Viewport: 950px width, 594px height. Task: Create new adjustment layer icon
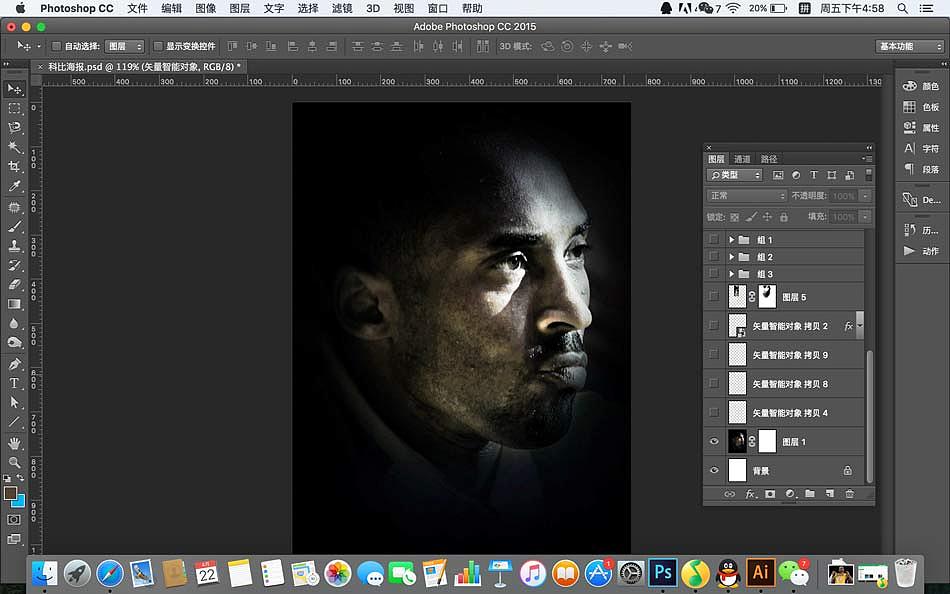pos(790,494)
